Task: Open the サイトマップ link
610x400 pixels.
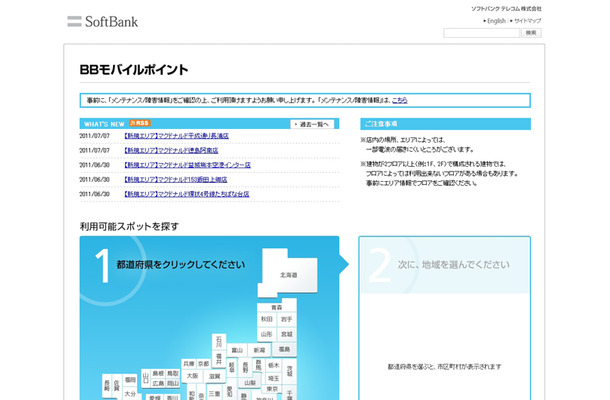Action: [528, 21]
